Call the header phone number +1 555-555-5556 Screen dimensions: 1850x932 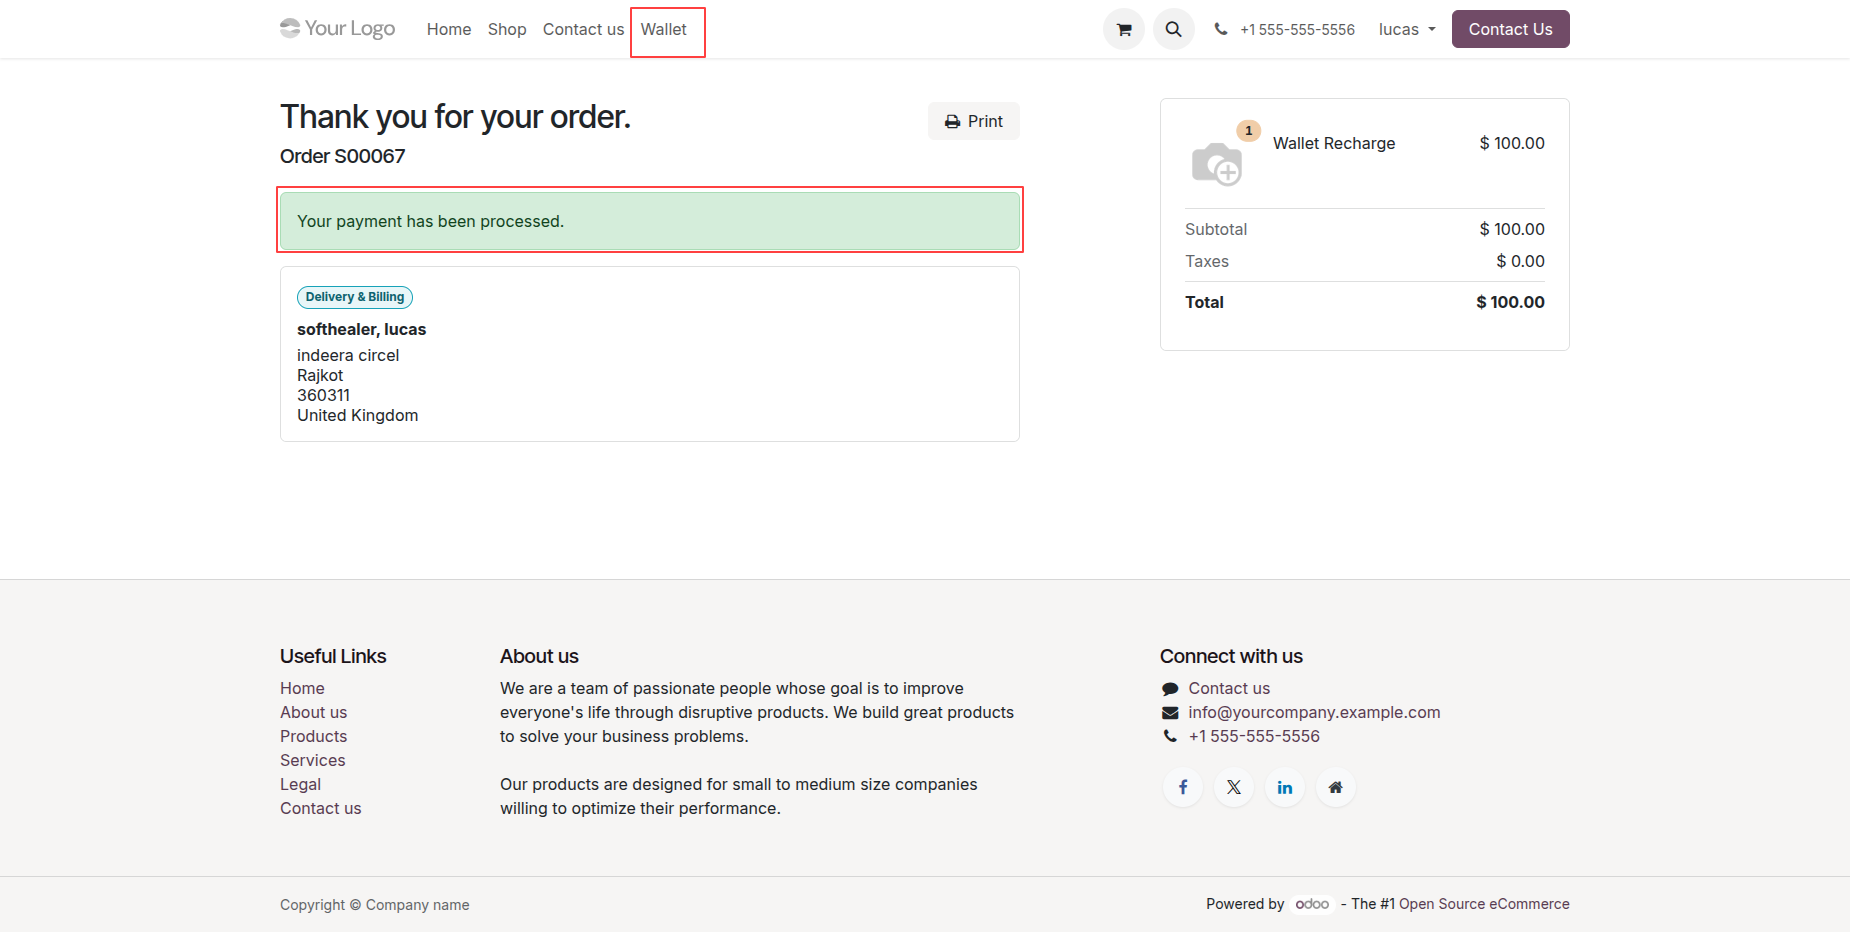(x=1297, y=29)
